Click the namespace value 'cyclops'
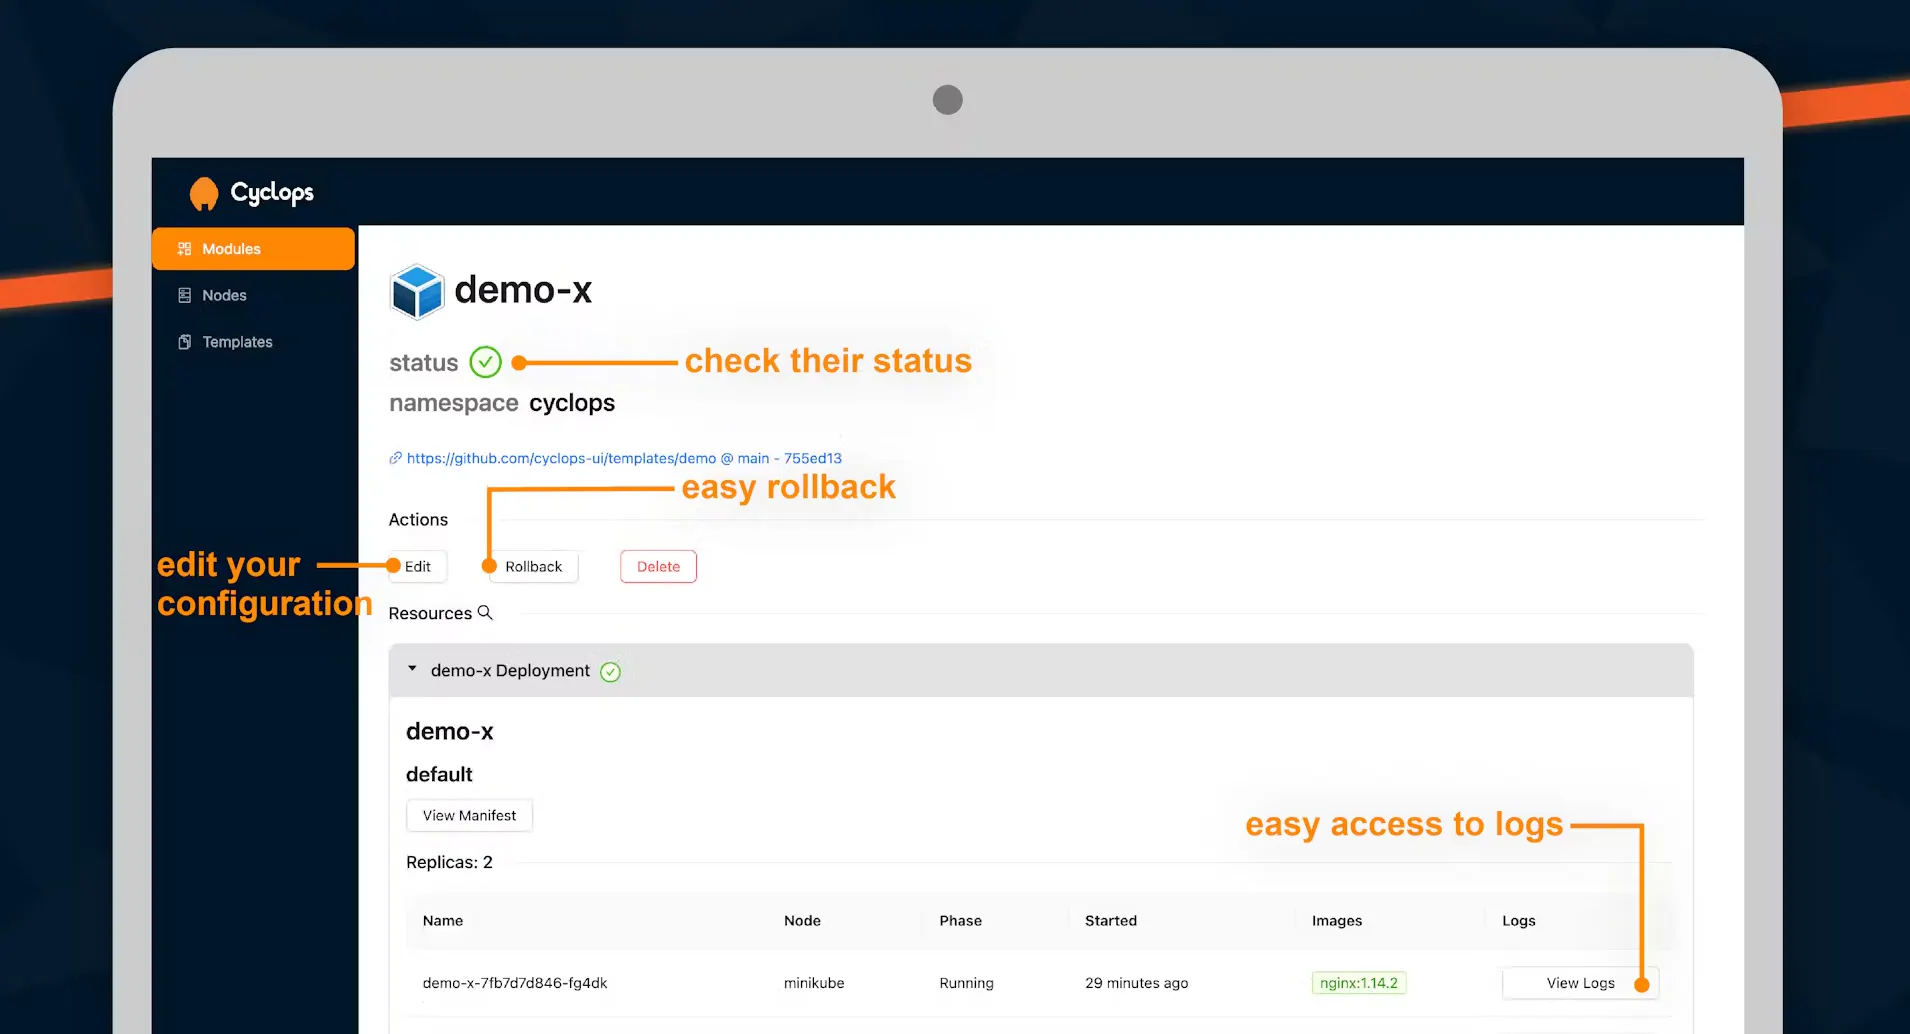This screenshot has width=1910, height=1034. click(572, 403)
